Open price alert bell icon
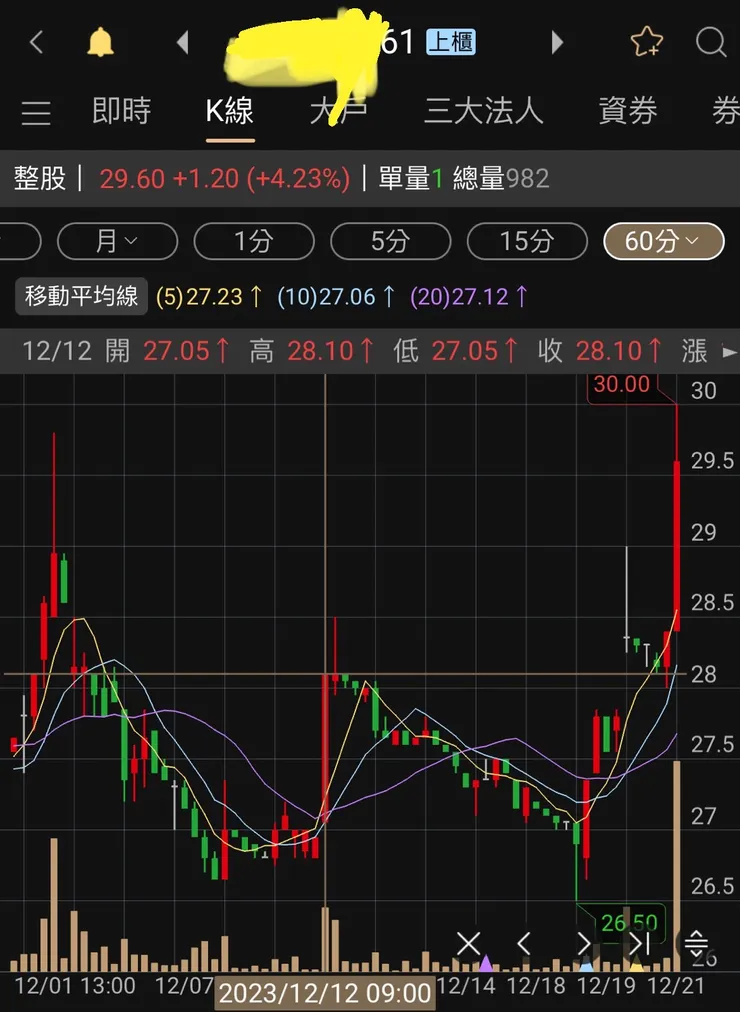 point(100,43)
